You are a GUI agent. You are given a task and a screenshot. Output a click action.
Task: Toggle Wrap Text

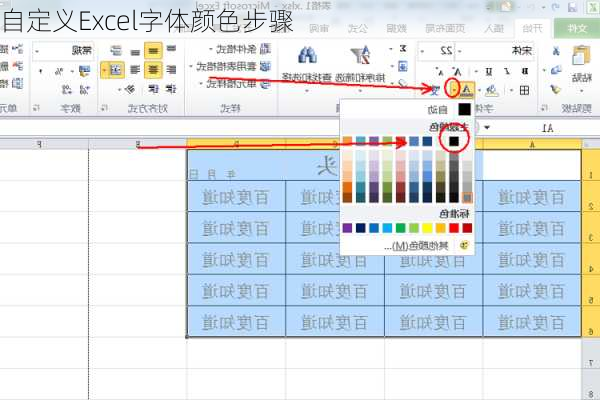[x=116, y=51]
